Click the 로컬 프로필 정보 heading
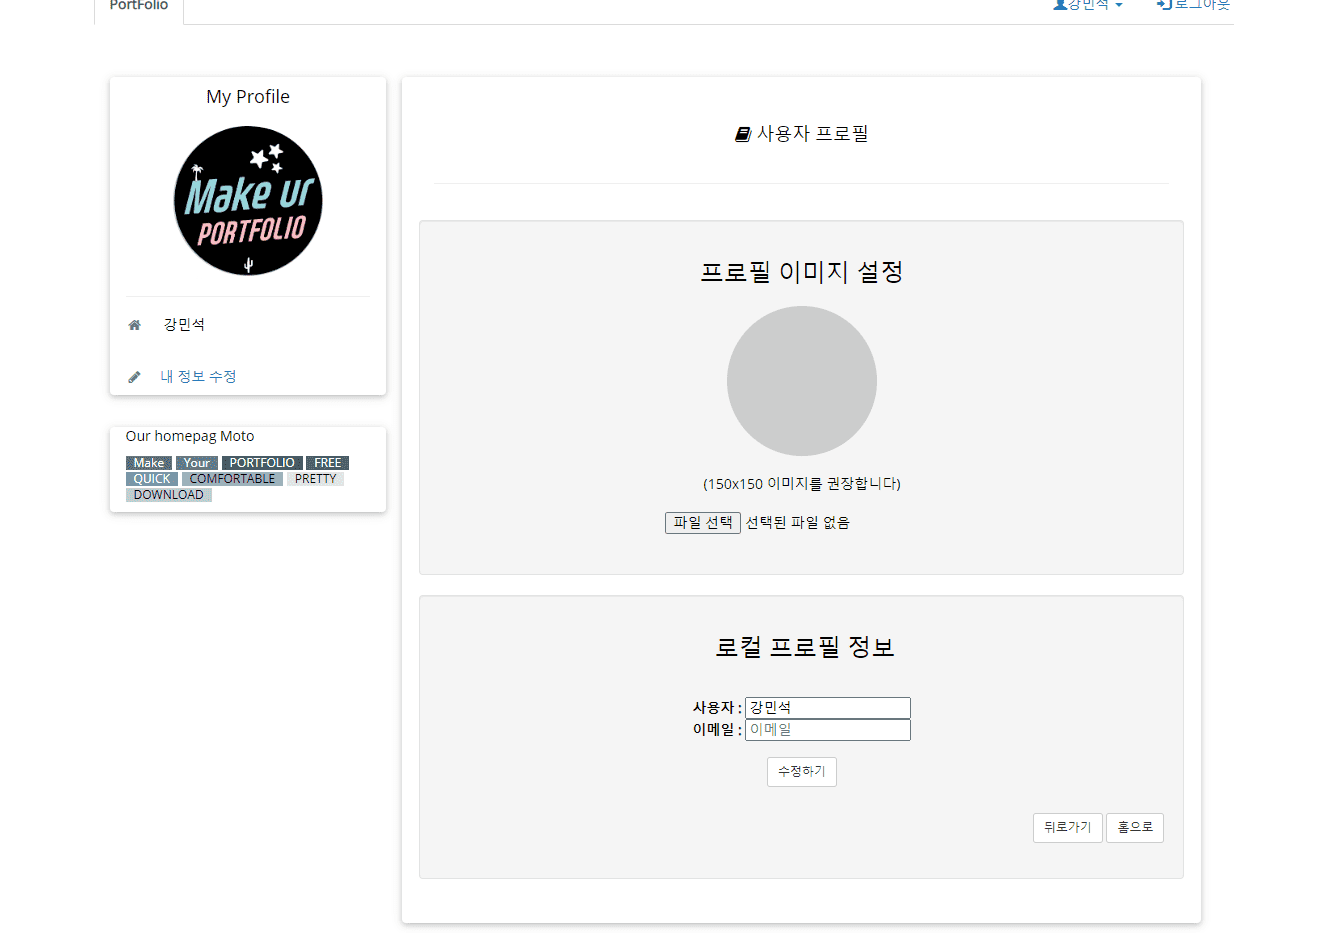This screenshot has height=950, width=1342. click(x=804, y=647)
